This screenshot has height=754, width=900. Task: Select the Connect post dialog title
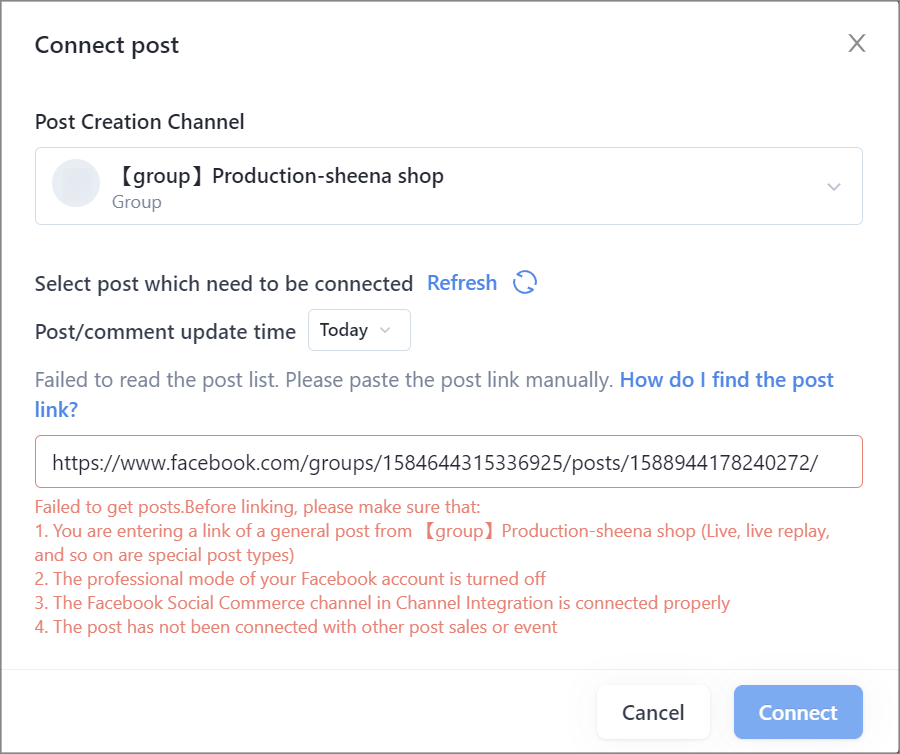(x=107, y=45)
